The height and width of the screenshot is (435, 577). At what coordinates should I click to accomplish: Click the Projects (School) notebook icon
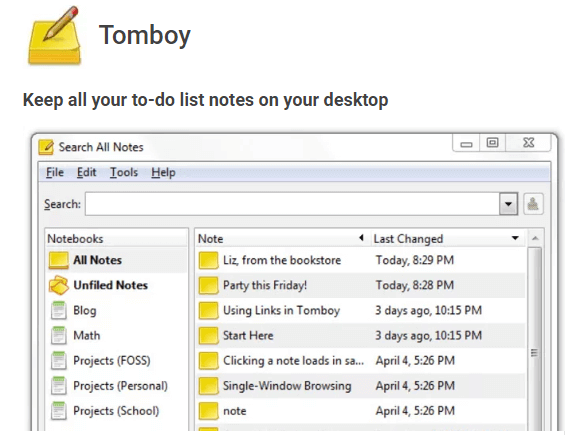tap(59, 411)
